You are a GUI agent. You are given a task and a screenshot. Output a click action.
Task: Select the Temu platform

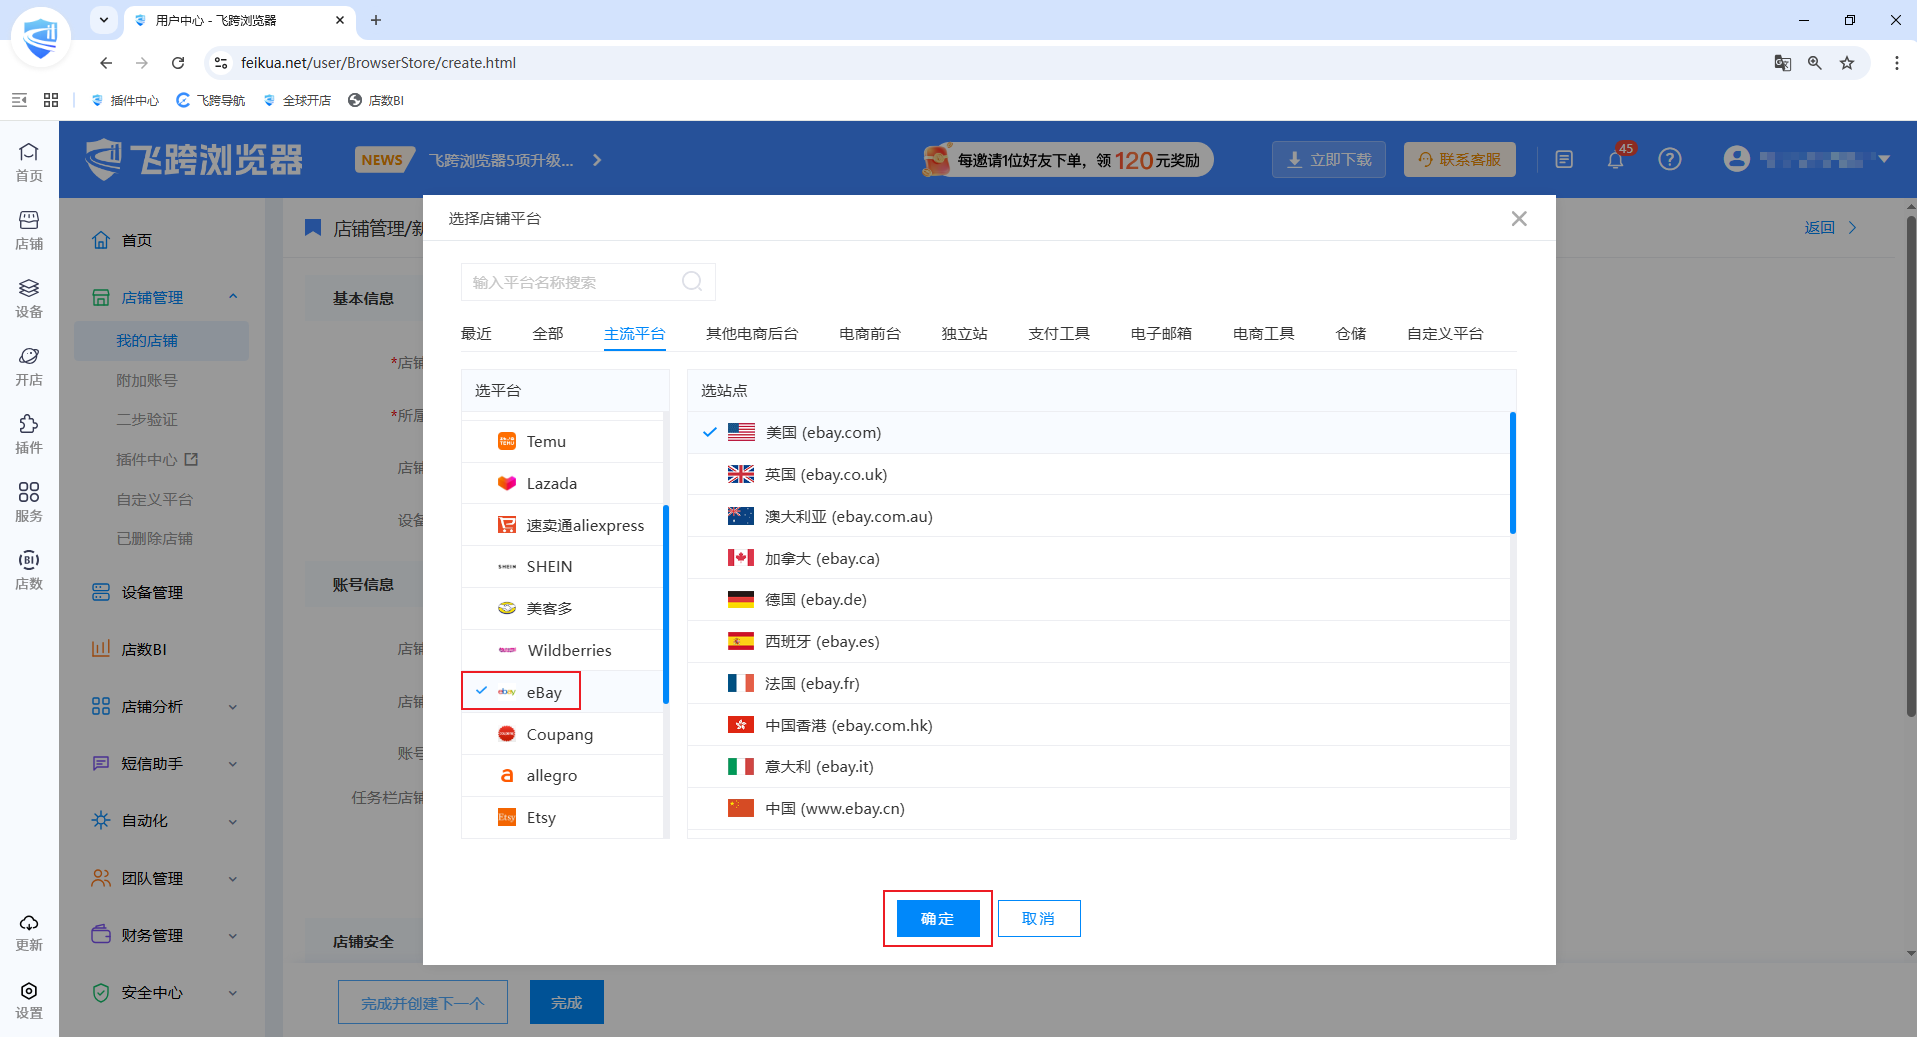[x=562, y=441]
